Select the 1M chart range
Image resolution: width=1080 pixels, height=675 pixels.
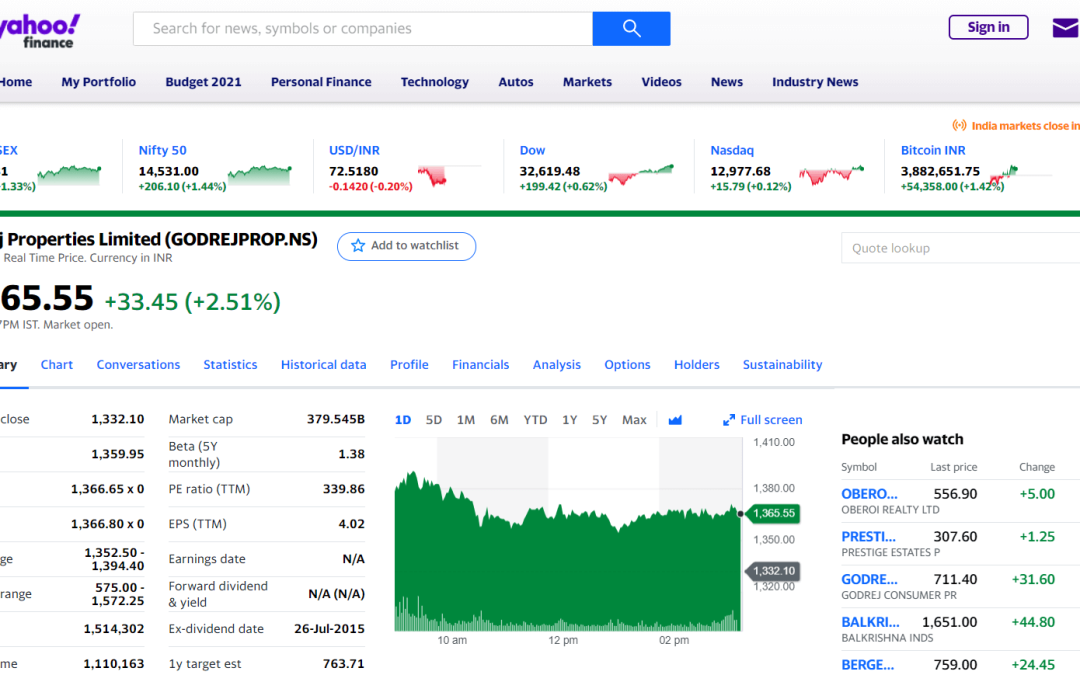tap(466, 419)
